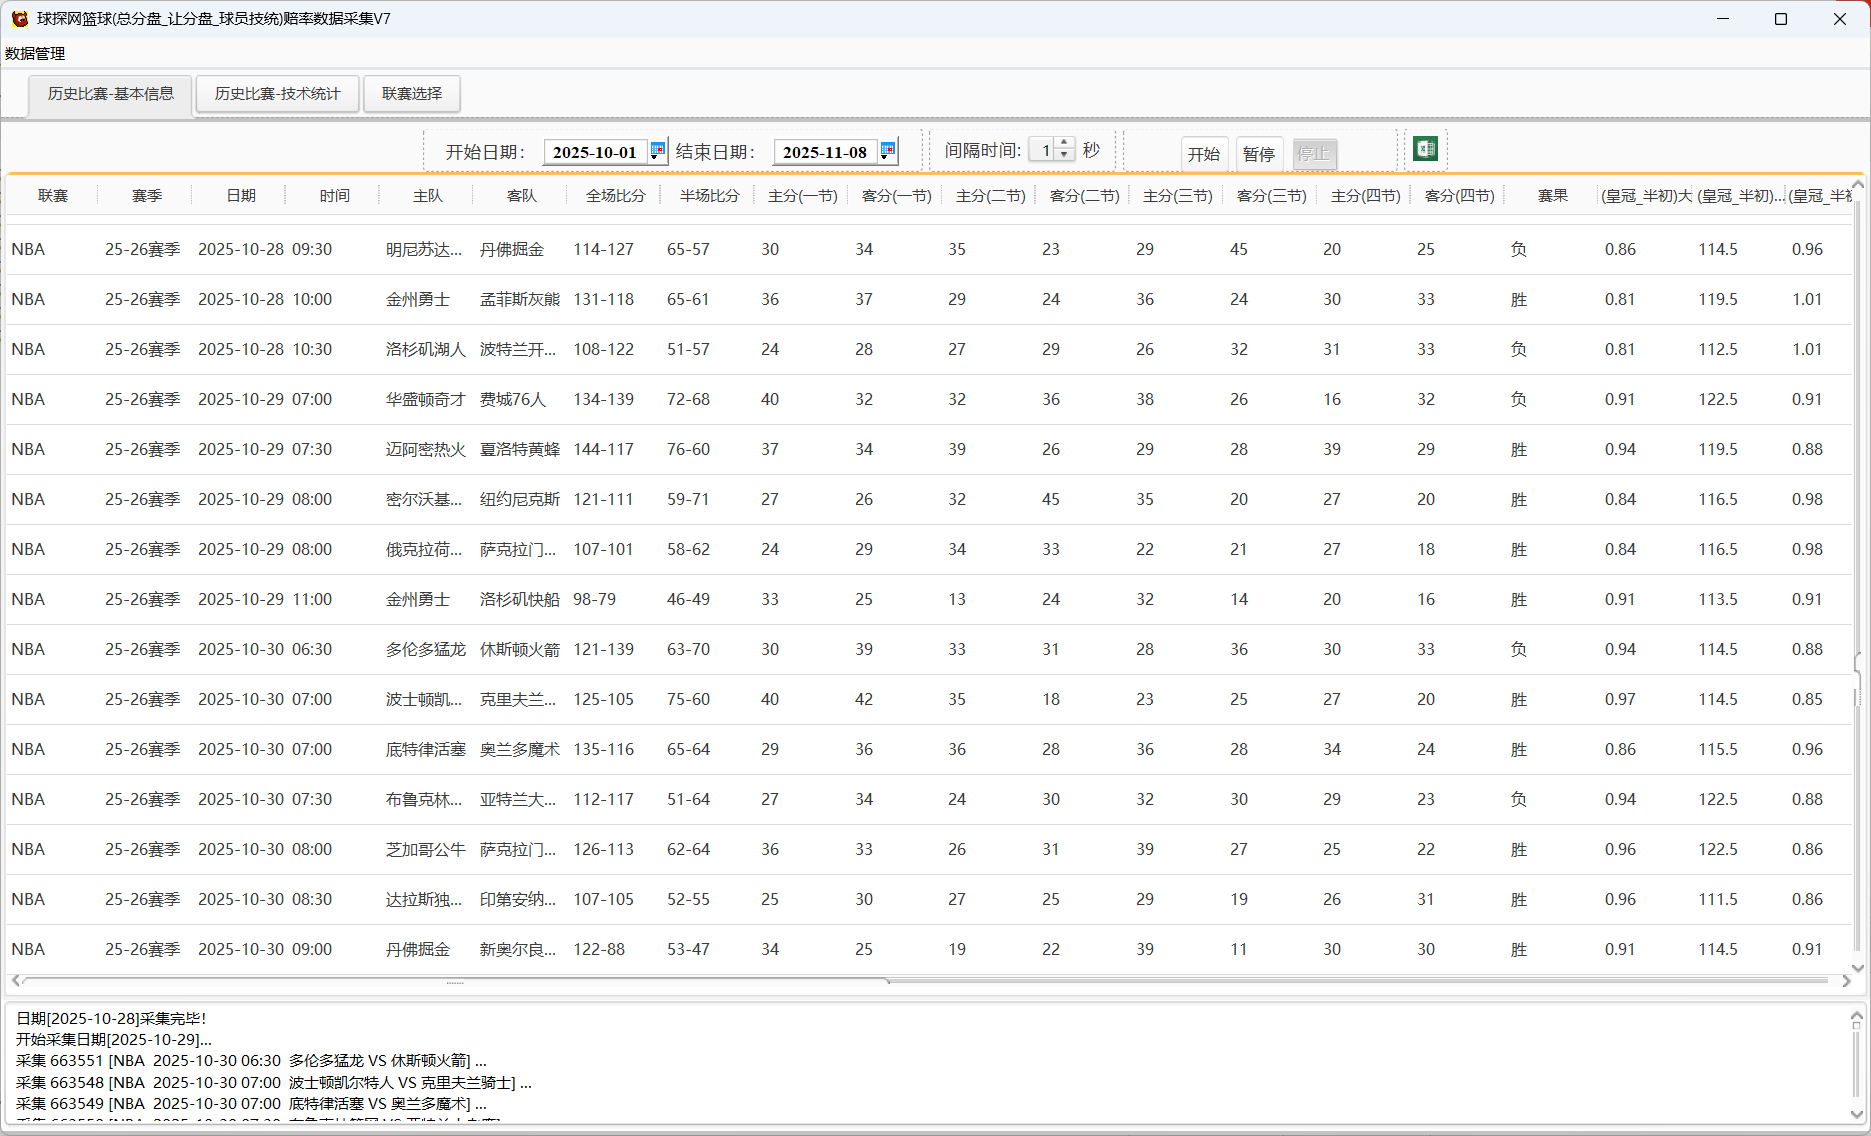Image resolution: width=1871 pixels, height=1136 pixels.
Task: Sort by 联赛 column header
Action: point(53,196)
